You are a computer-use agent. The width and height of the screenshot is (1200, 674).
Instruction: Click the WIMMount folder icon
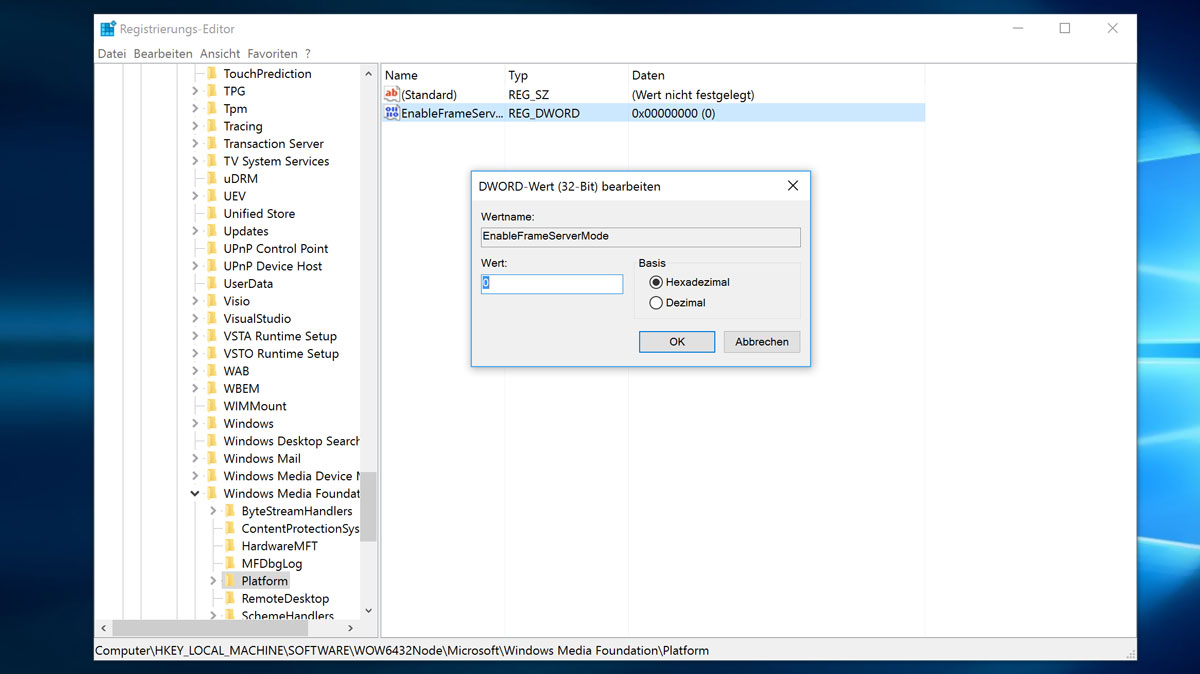coord(212,406)
